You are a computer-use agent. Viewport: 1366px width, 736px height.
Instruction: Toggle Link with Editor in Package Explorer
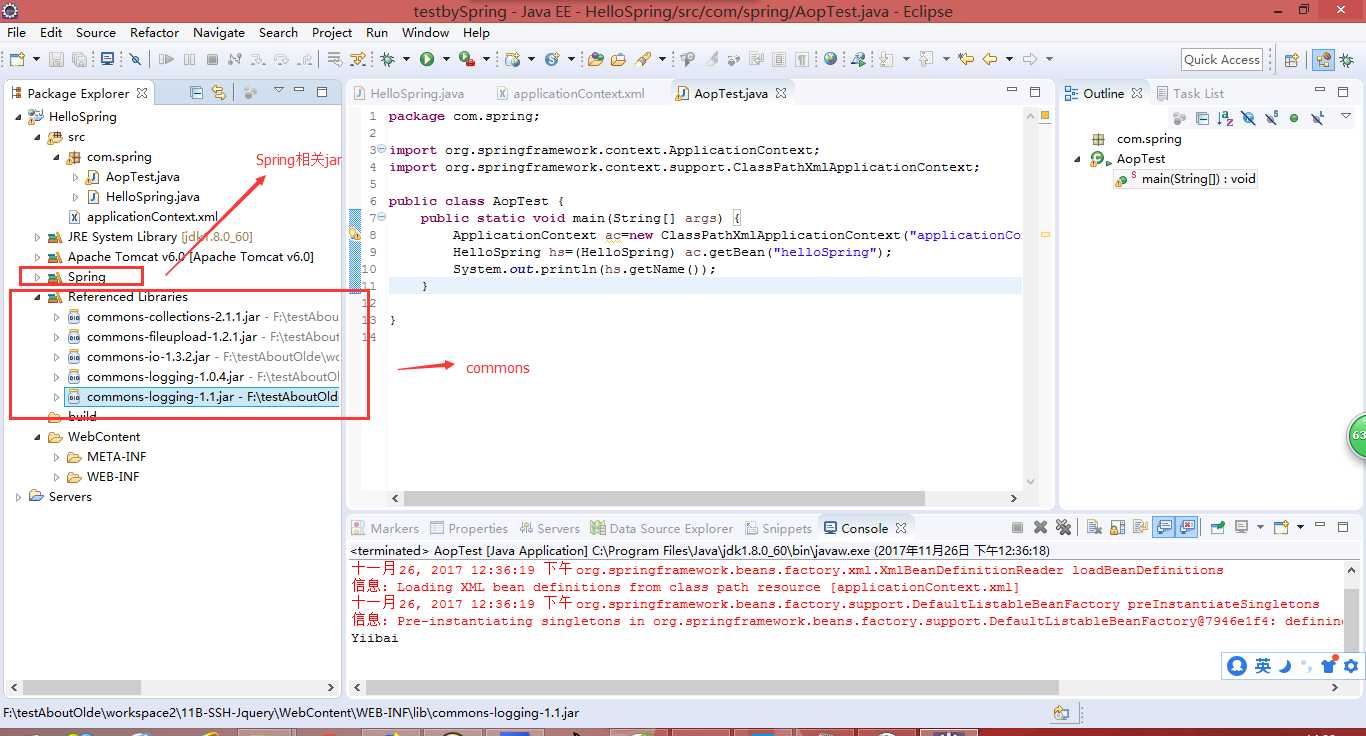(x=218, y=93)
